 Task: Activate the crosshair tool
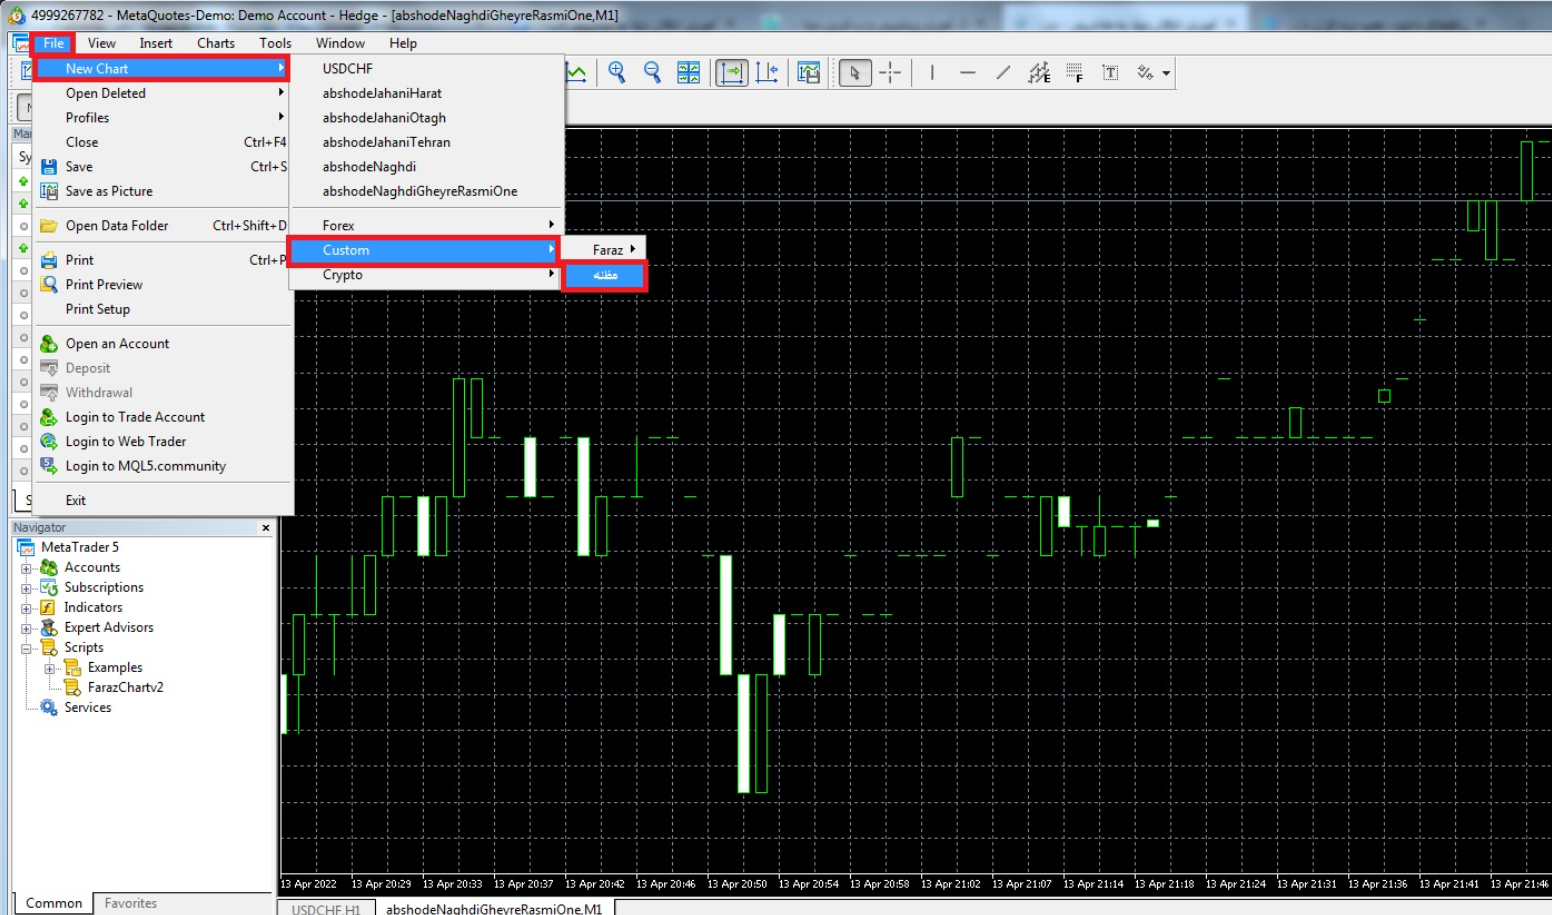(x=890, y=72)
